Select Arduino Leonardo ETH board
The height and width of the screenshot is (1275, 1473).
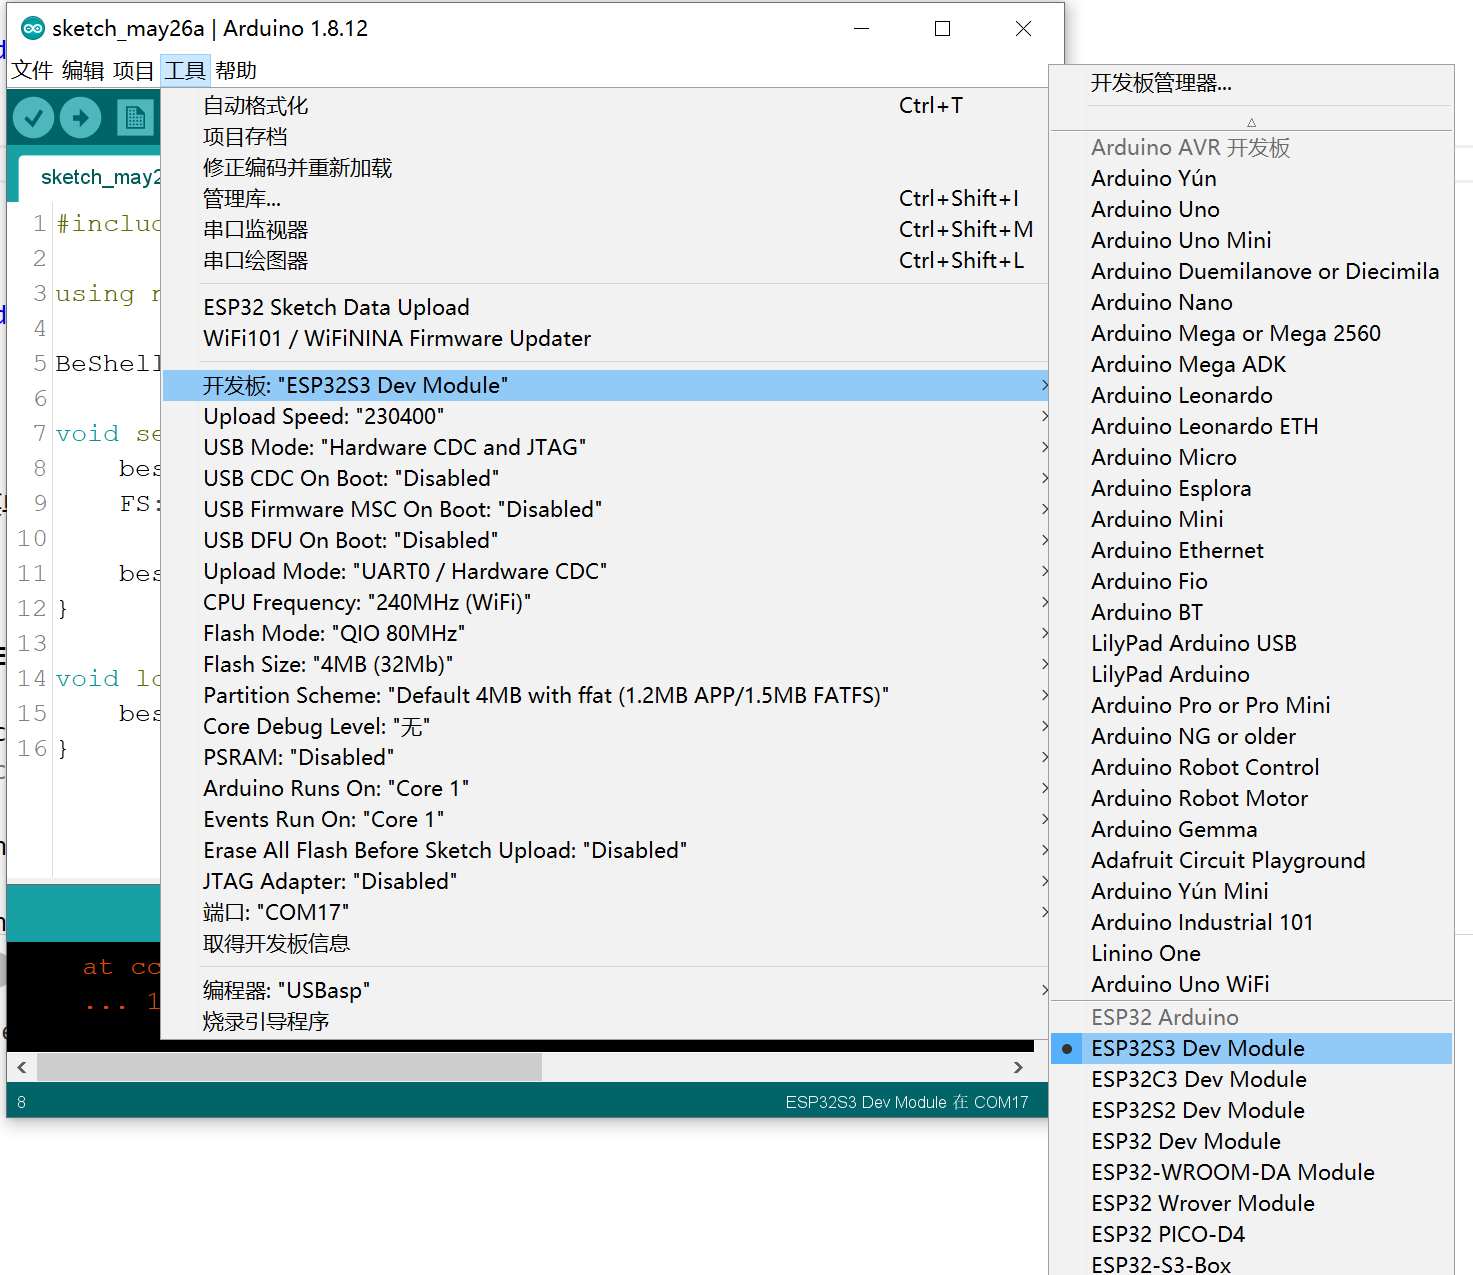coord(1251,427)
